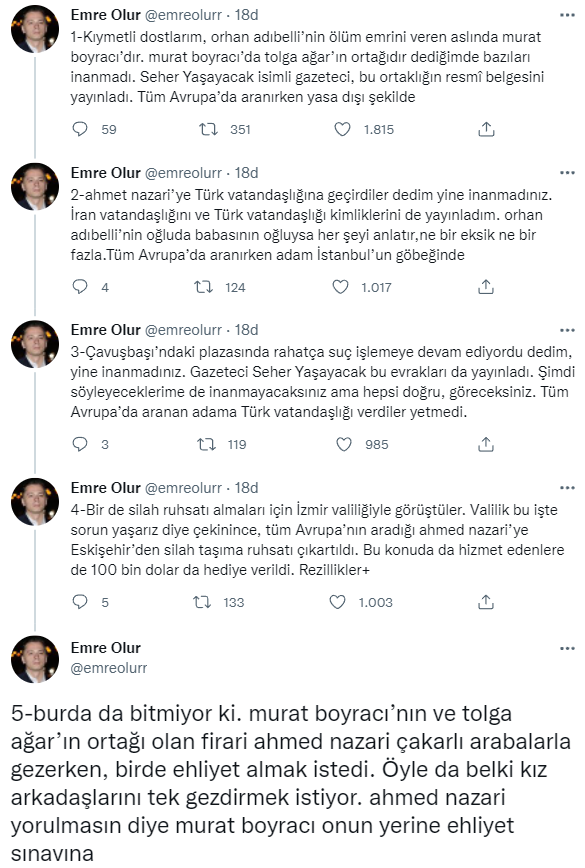Viewport: 585px width, 868px height.
Task: Select the reply icon on tweet 2
Action: pos(78,285)
